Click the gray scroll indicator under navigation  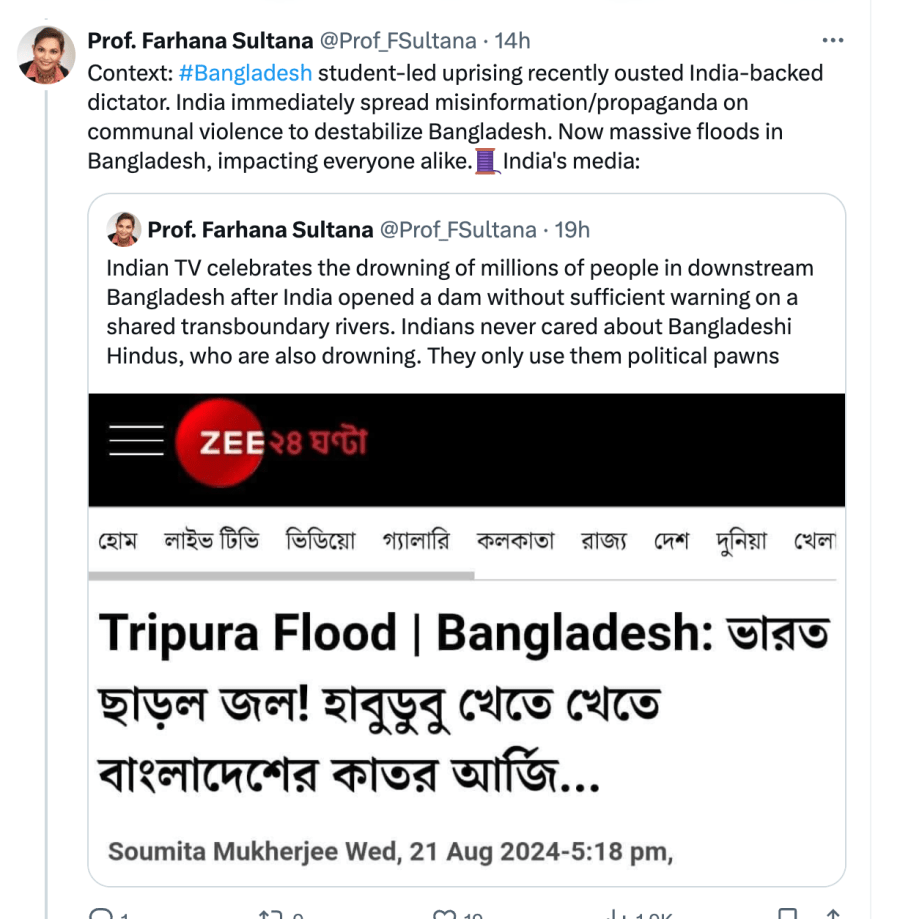click(281, 576)
